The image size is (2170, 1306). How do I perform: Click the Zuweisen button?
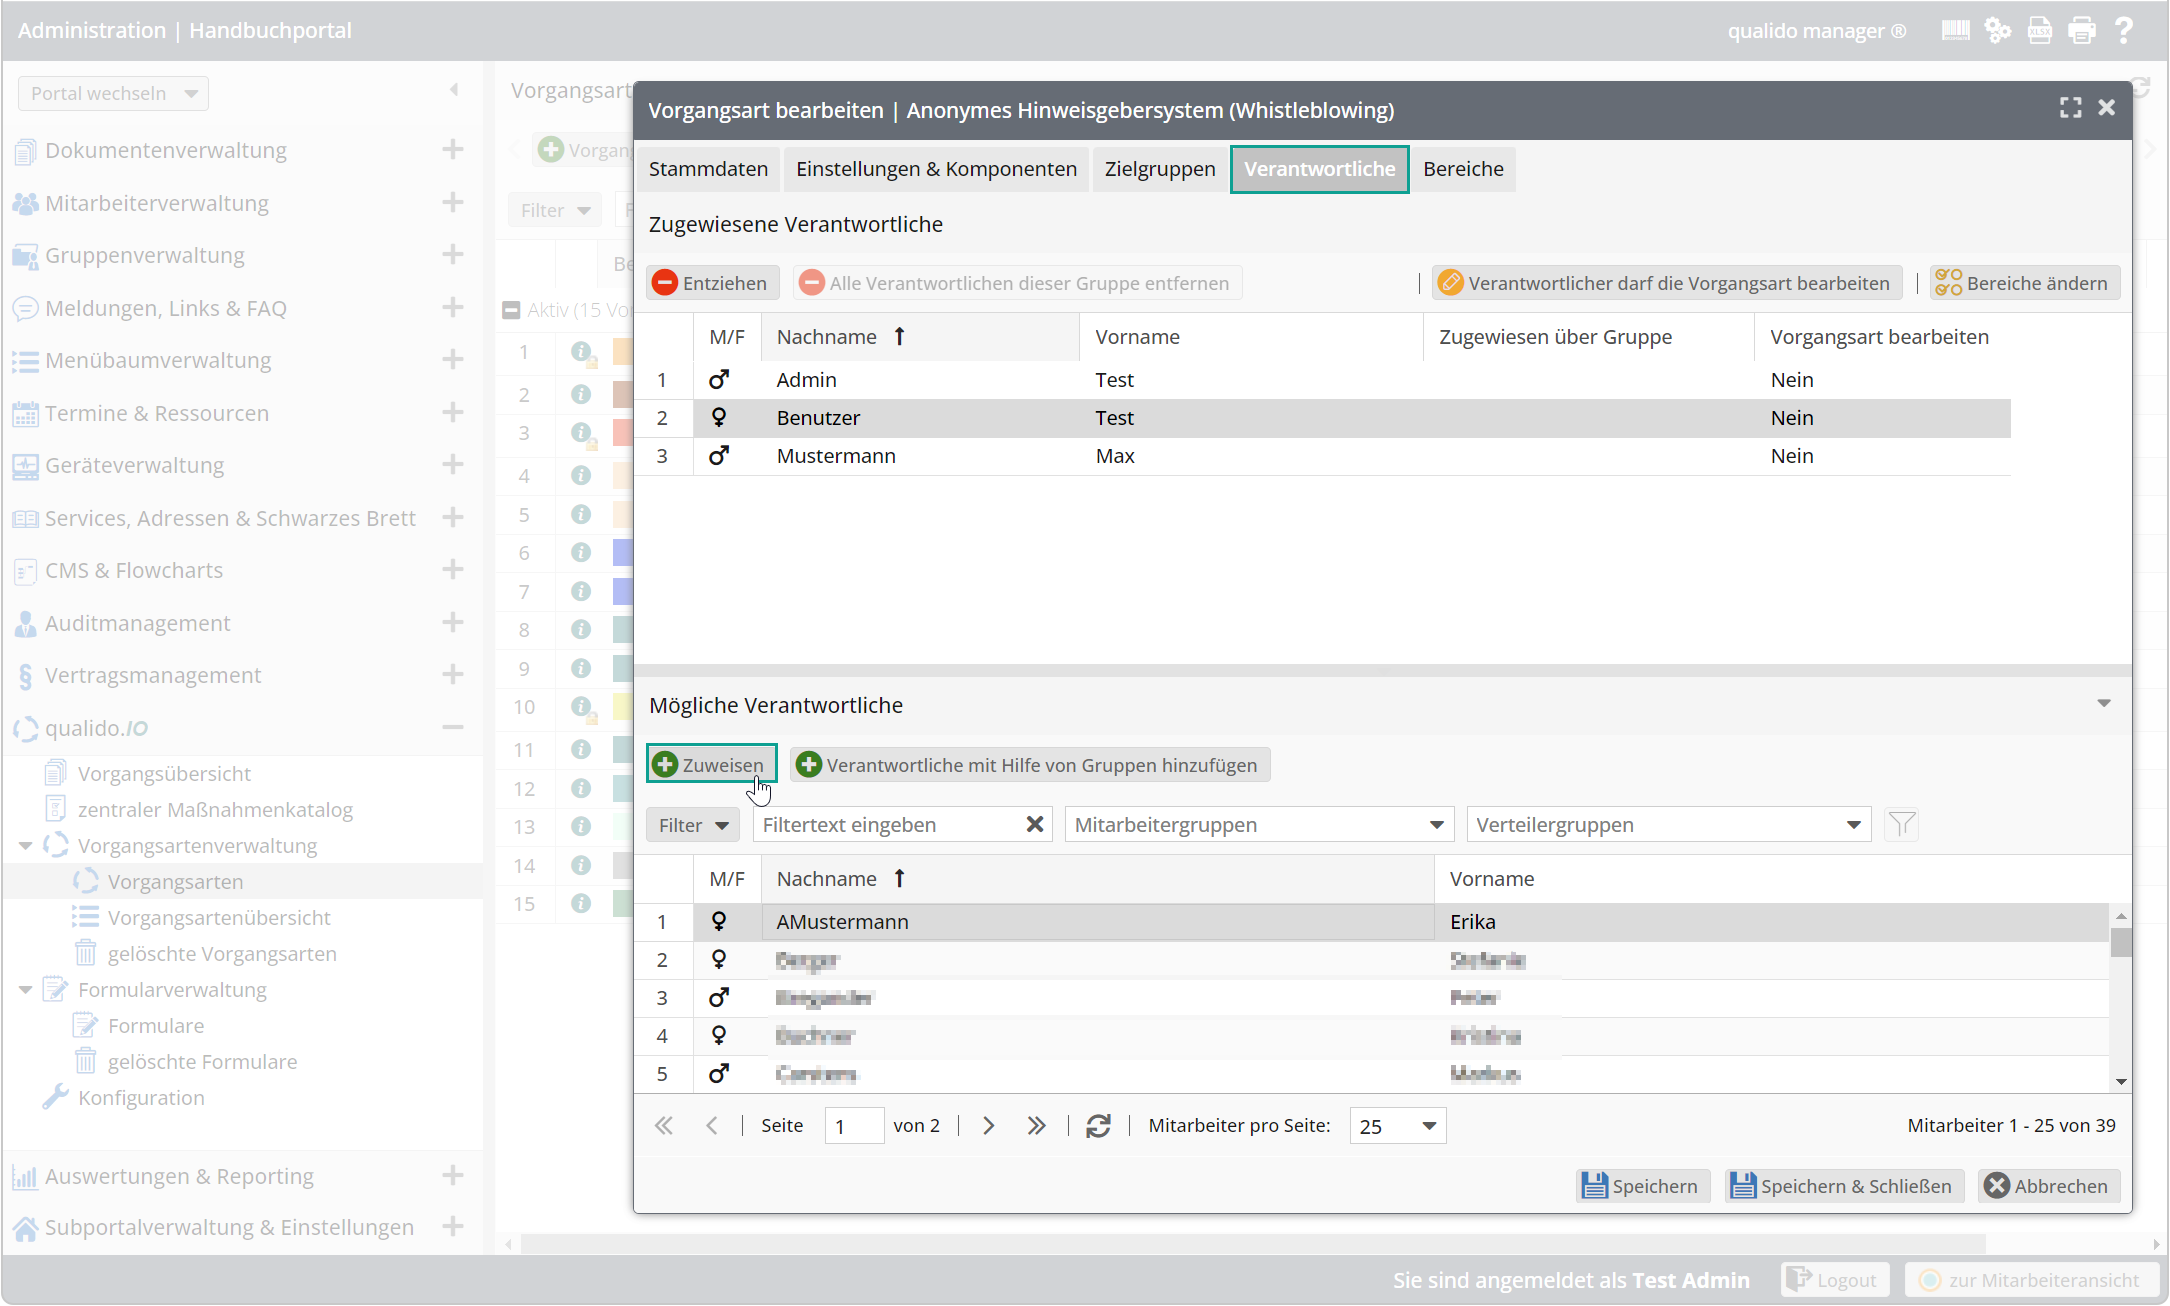(711, 765)
